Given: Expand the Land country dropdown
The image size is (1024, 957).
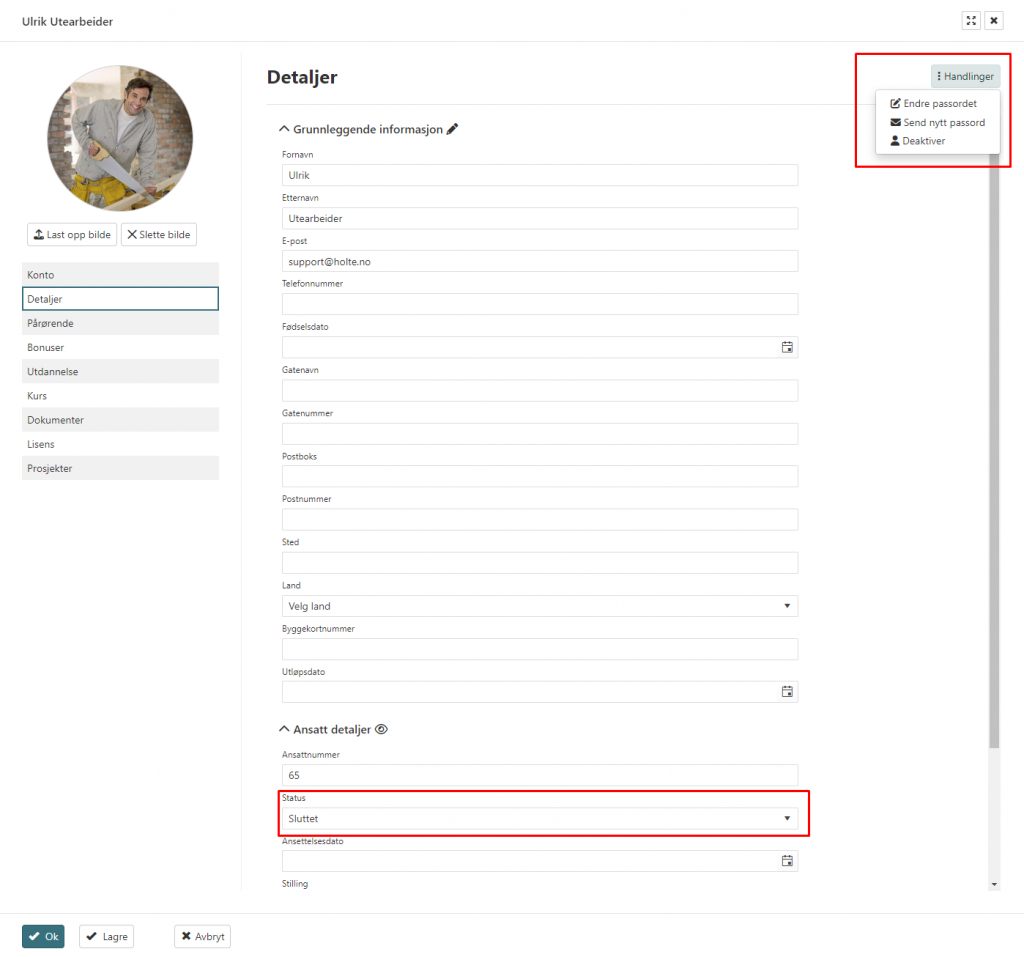Looking at the screenshot, I should pos(540,606).
